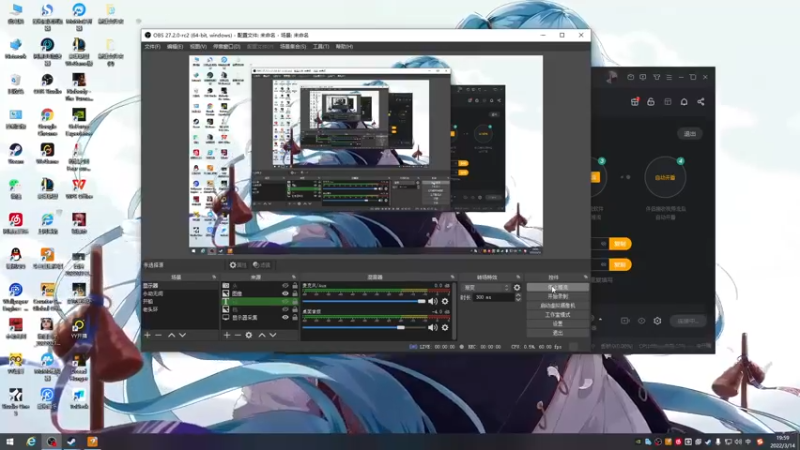Toggle visibility eye of the topmost camera source
This screenshot has width=800, height=450.
point(285,286)
